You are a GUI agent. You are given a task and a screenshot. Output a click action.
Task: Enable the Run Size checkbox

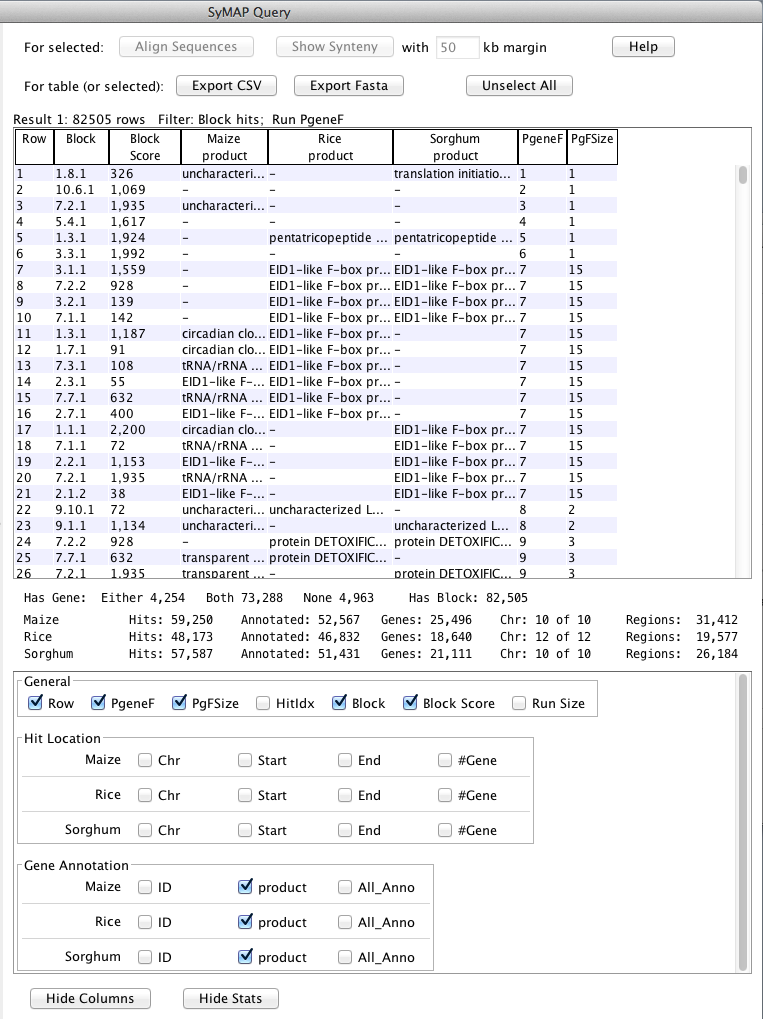(x=519, y=703)
